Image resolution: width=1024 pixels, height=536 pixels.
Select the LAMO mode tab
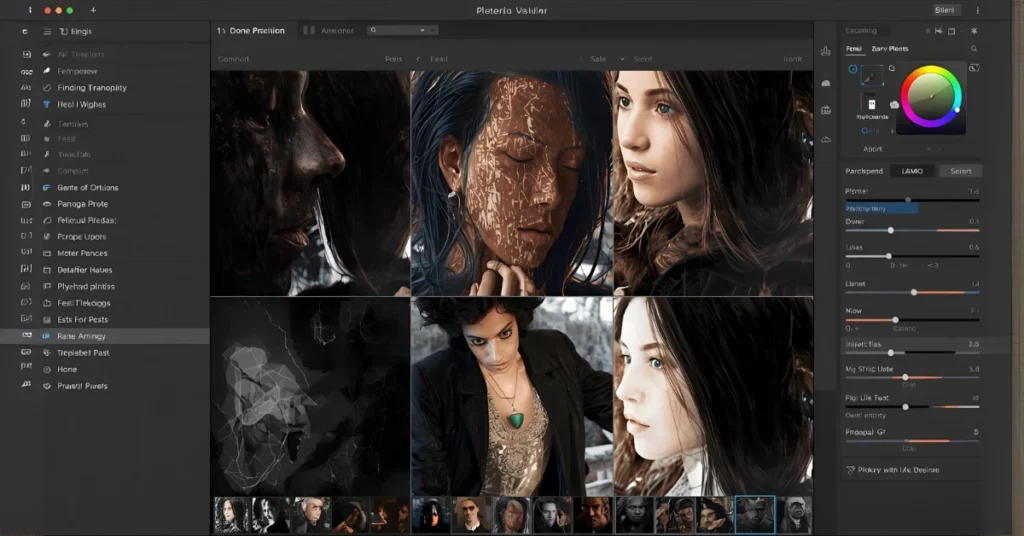tap(912, 171)
